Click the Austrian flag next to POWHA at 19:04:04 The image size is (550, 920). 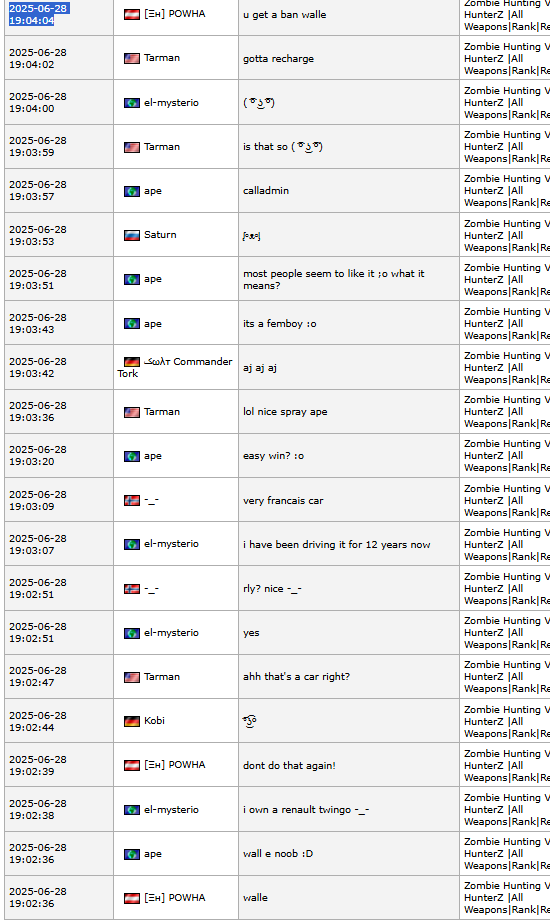(131, 14)
